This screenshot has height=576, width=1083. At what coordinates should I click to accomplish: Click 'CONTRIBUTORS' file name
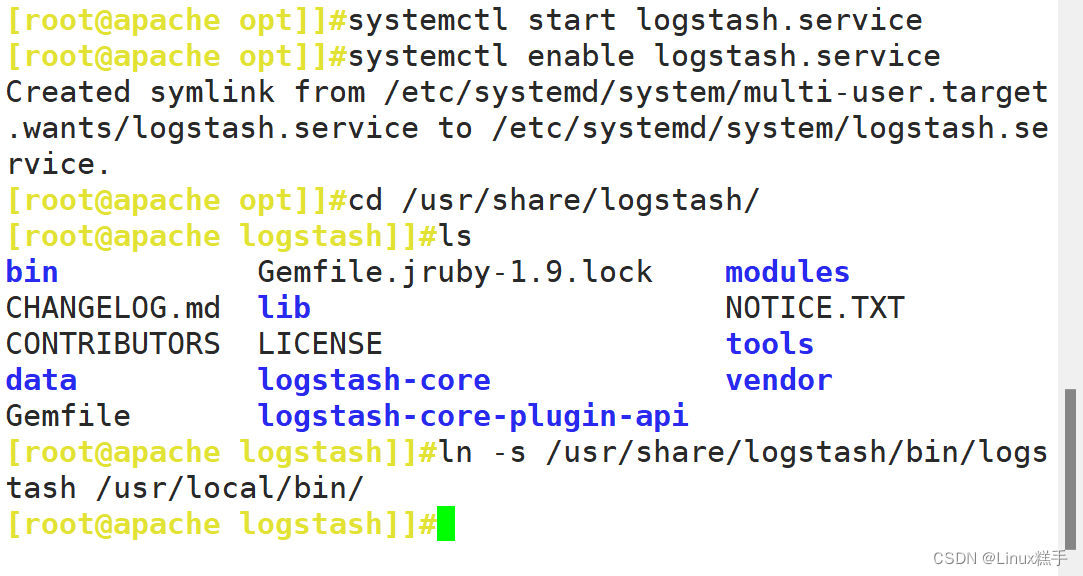[113, 344]
